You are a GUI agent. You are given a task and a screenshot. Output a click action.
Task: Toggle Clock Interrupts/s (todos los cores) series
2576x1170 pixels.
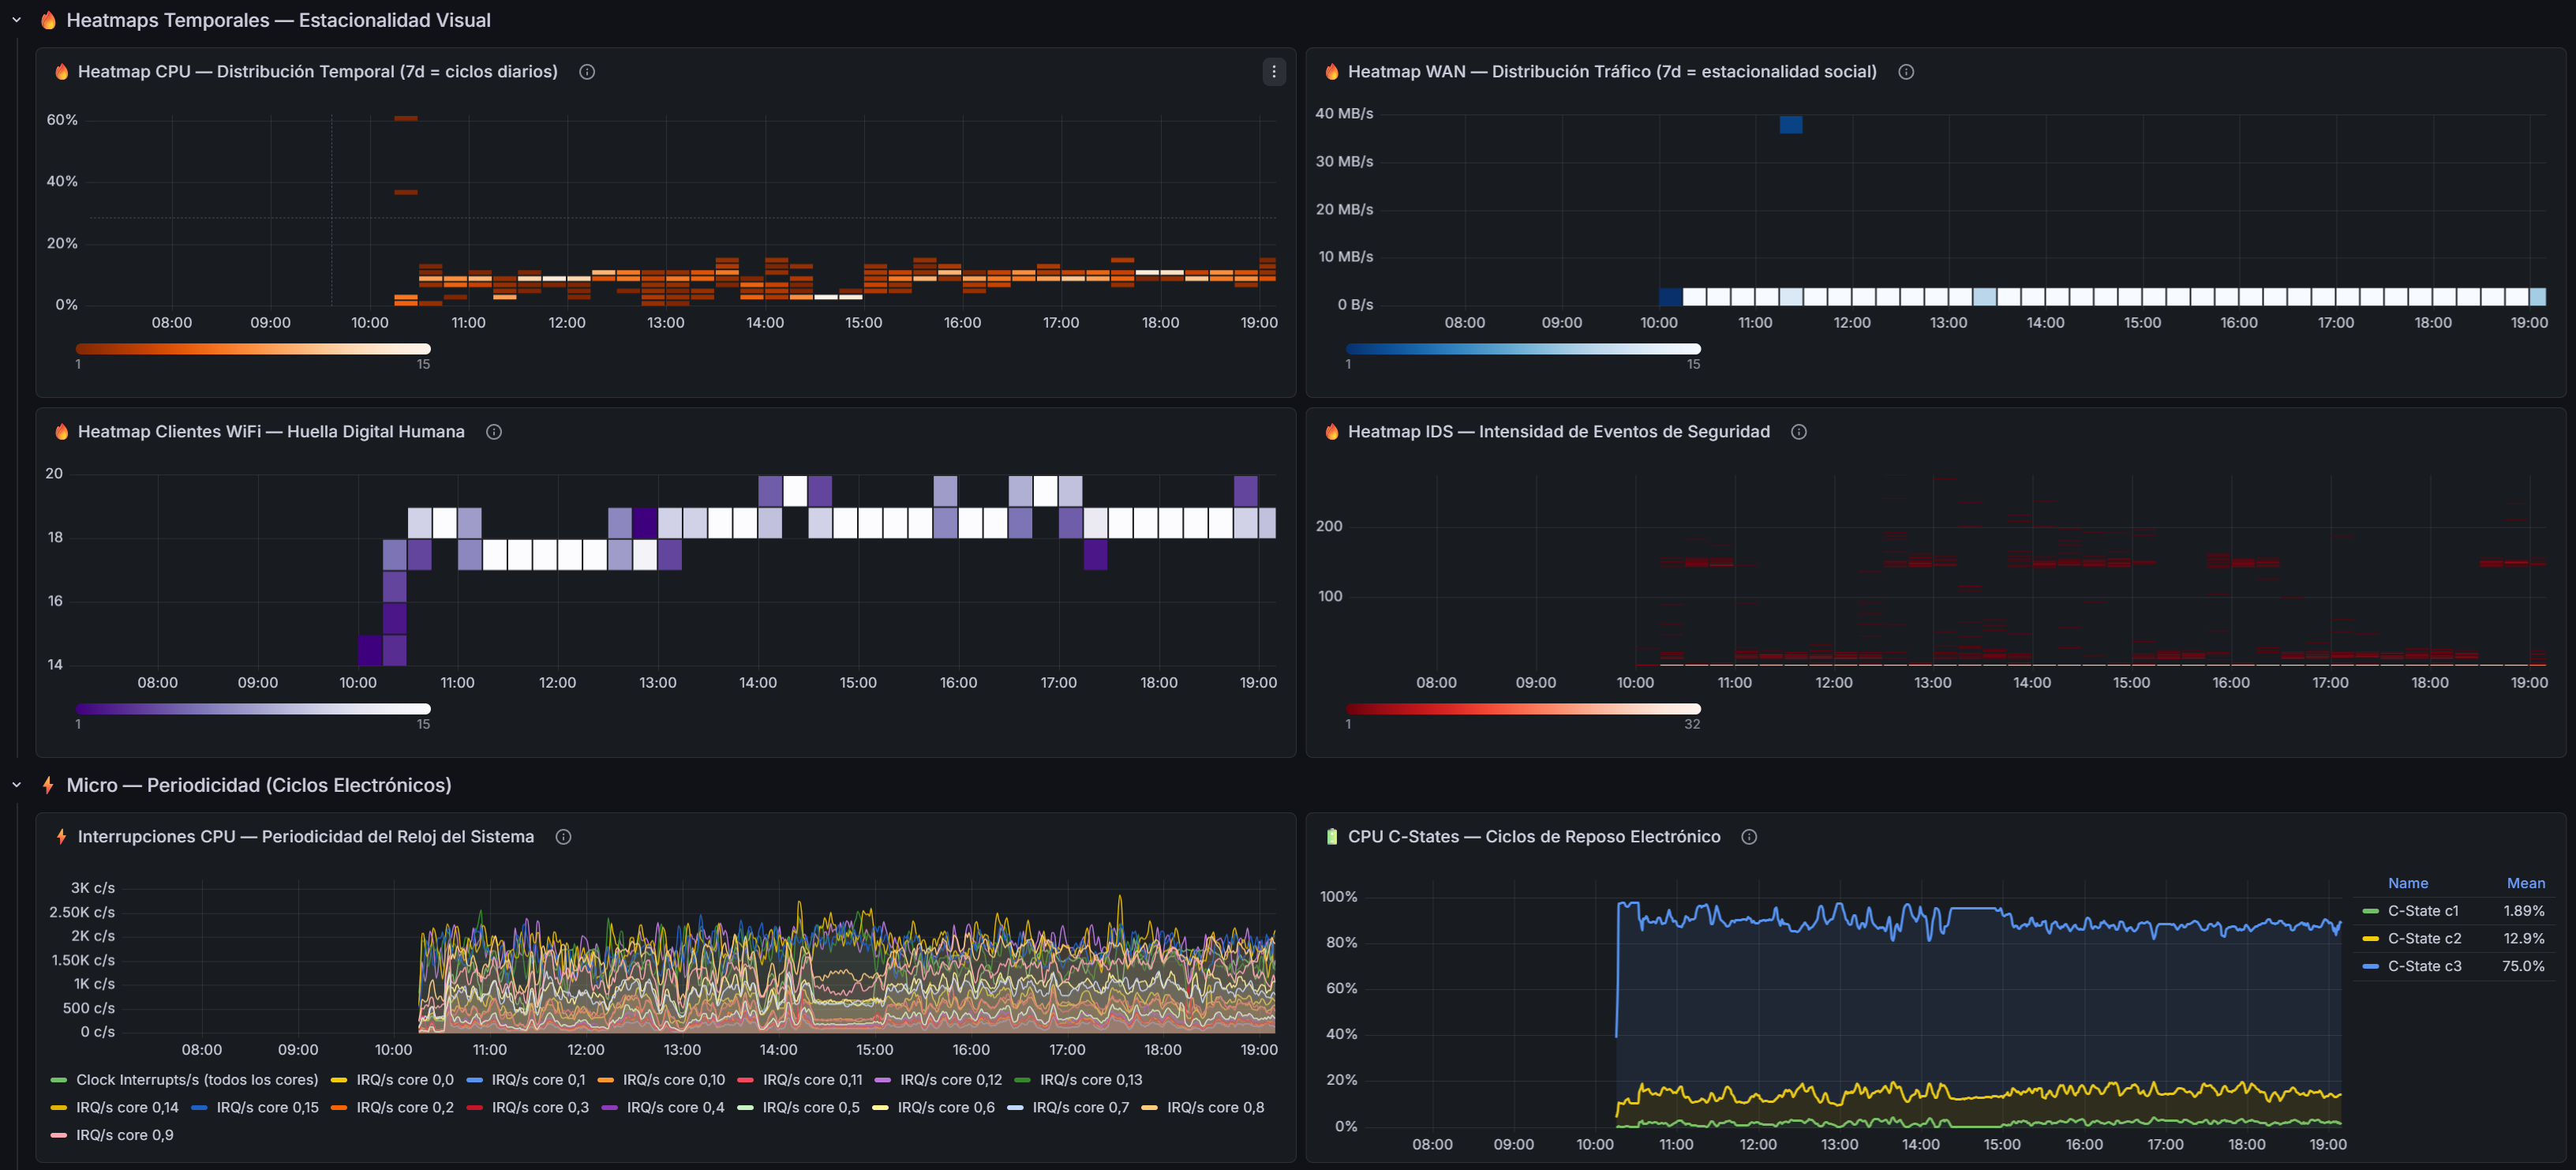[197, 1080]
